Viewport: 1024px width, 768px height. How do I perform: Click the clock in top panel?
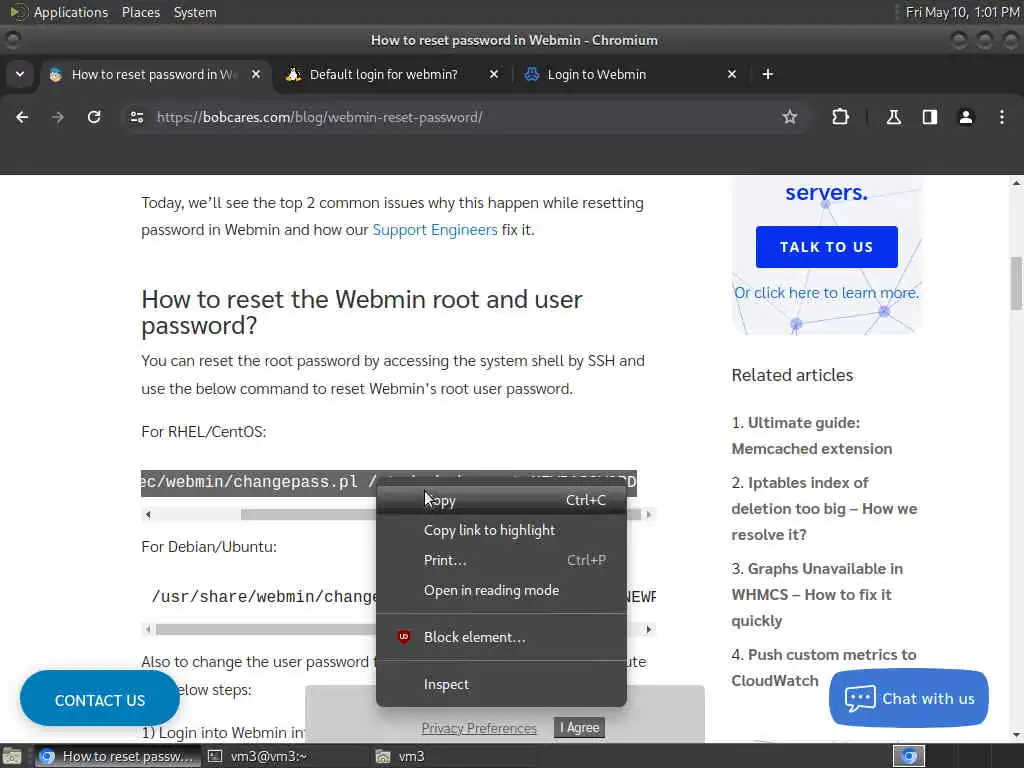[x=963, y=12]
